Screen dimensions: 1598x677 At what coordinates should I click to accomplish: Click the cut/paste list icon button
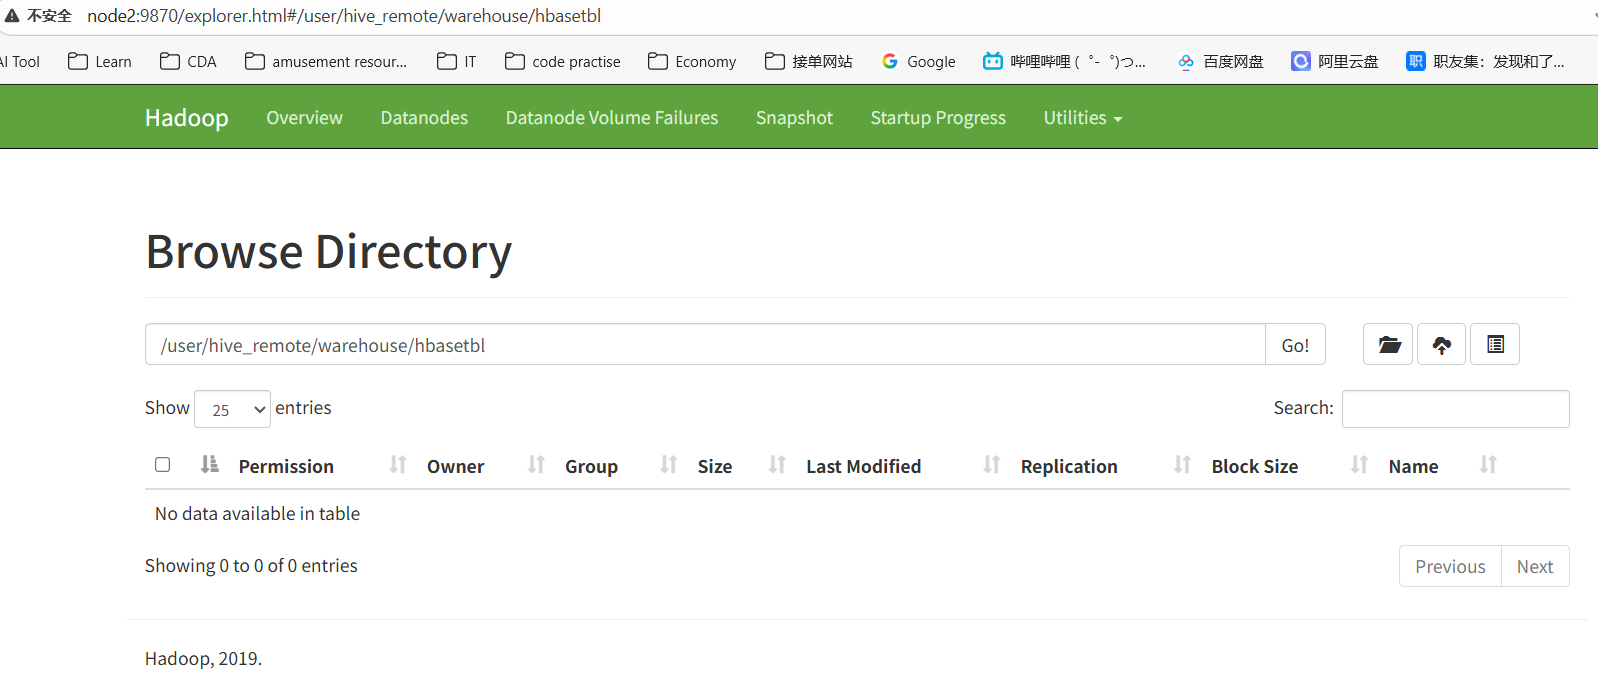pos(1495,345)
